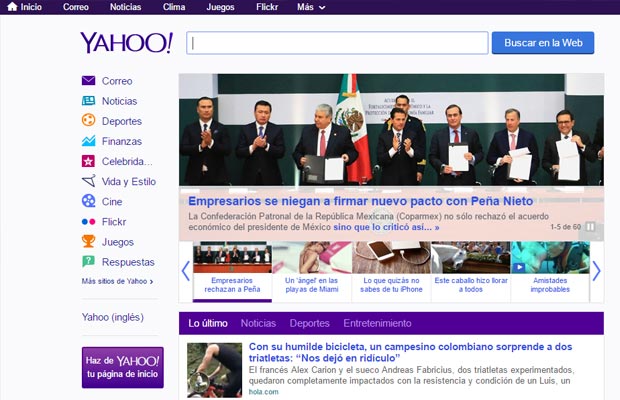Click the Flickr dots icon
This screenshot has height=400, width=620.
88,222
